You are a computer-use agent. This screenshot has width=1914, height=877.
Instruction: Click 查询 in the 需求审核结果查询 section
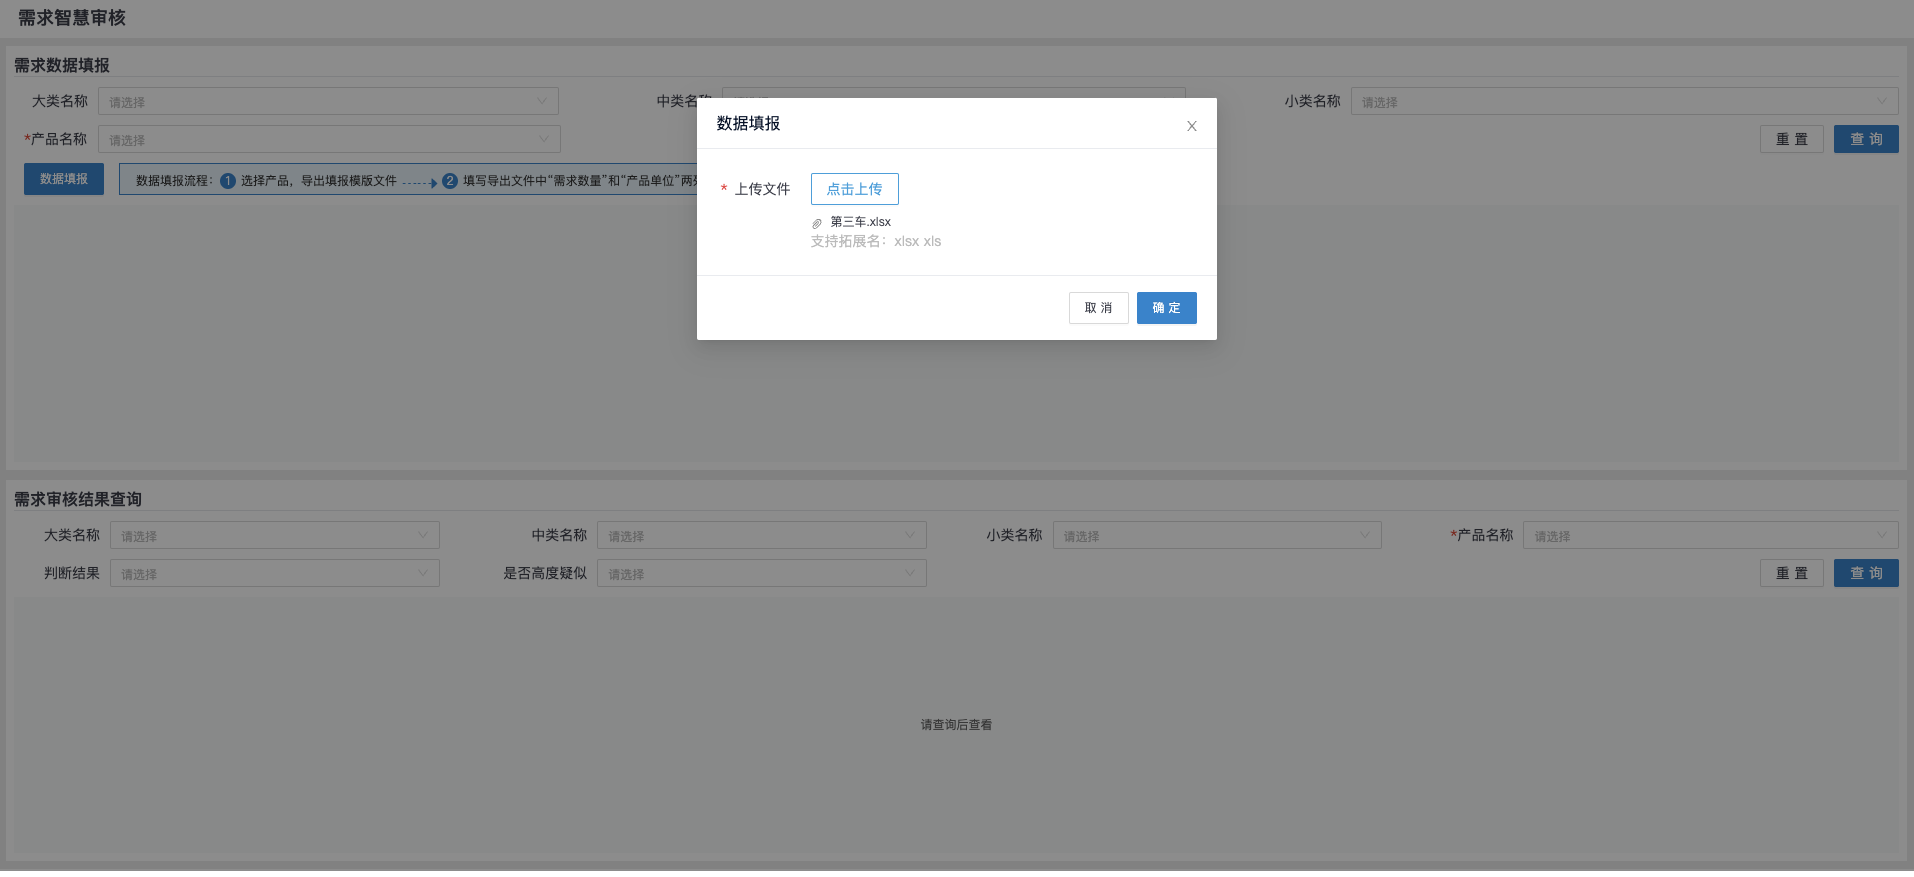tap(1866, 573)
